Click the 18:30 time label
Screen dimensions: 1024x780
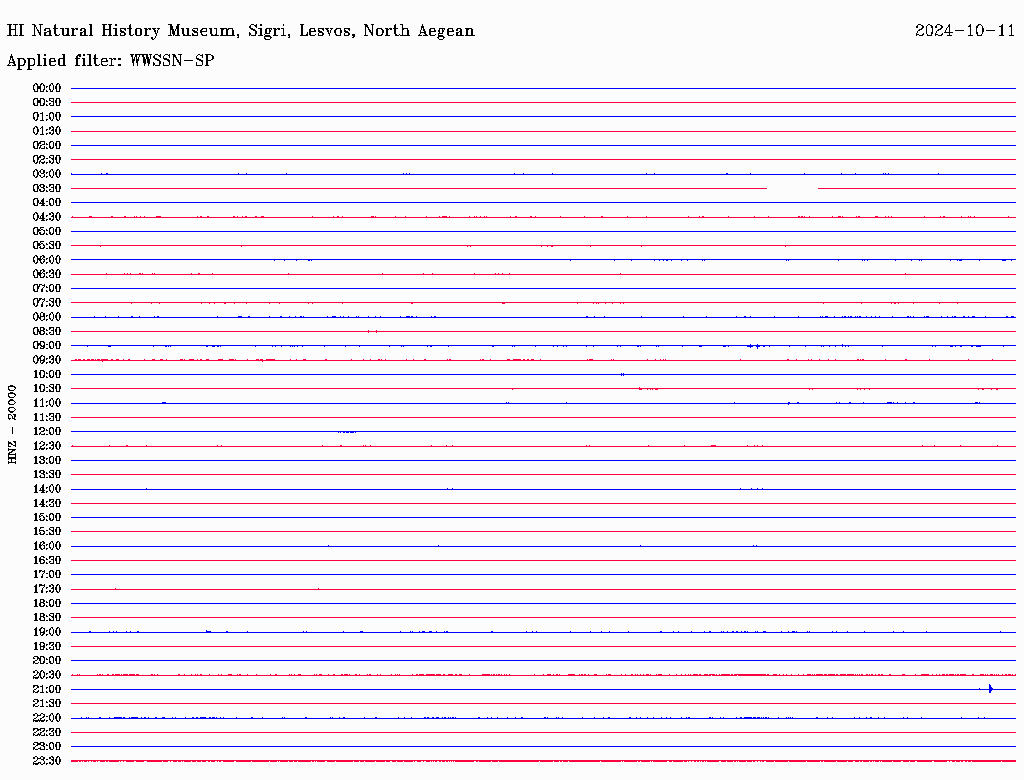(47, 617)
